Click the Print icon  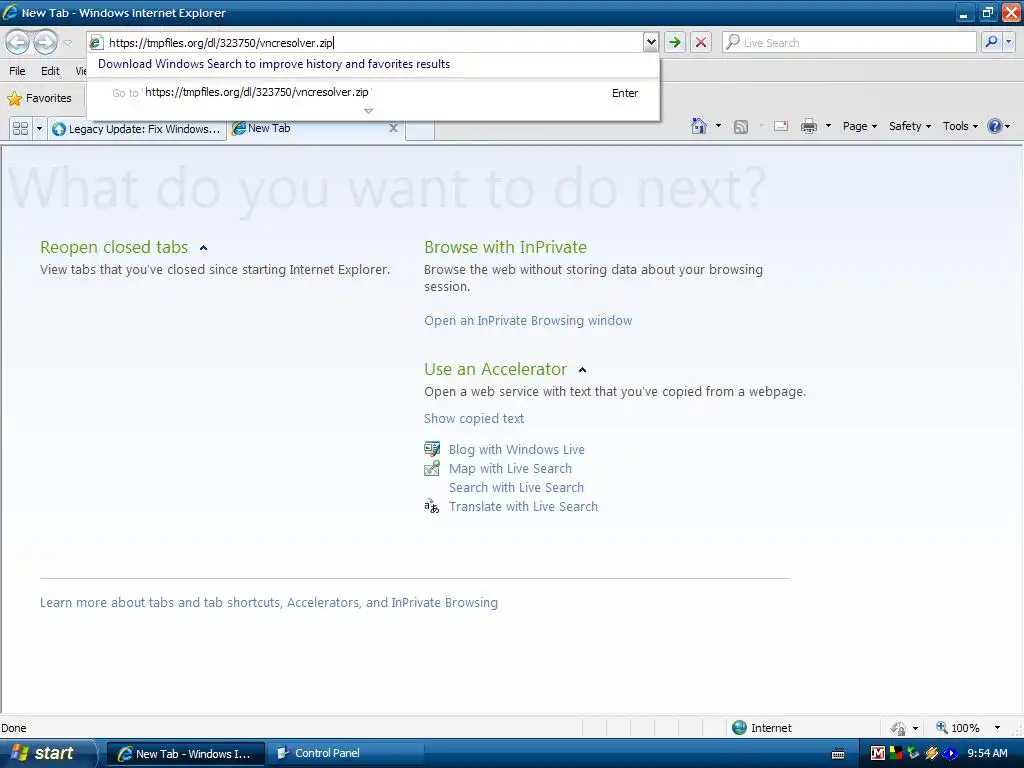point(808,126)
